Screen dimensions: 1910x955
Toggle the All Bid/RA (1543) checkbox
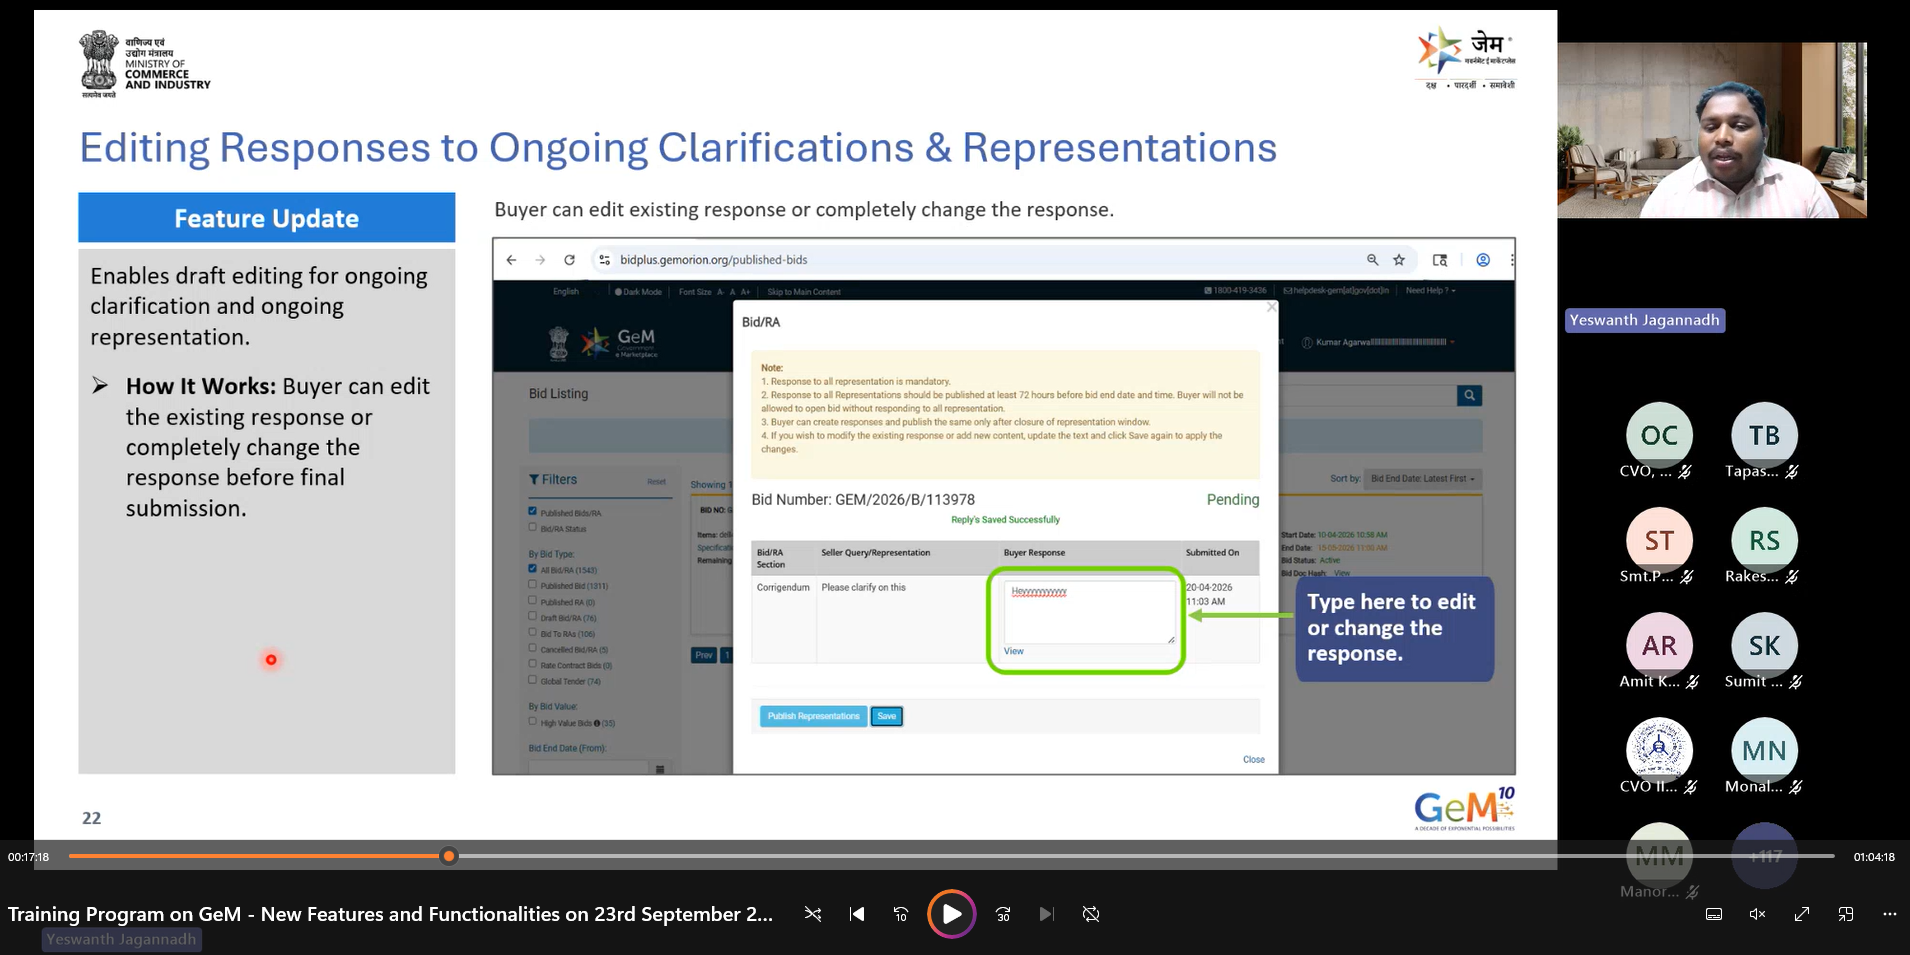point(533,568)
